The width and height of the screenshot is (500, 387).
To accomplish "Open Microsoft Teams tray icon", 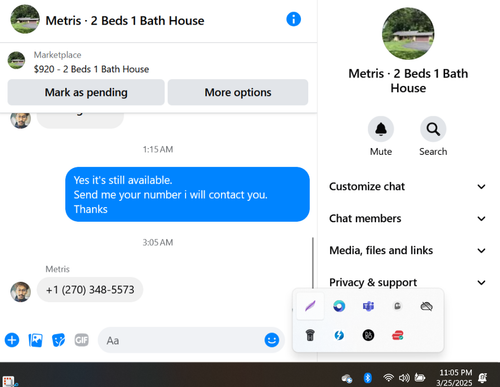I will (x=368, y=306).
